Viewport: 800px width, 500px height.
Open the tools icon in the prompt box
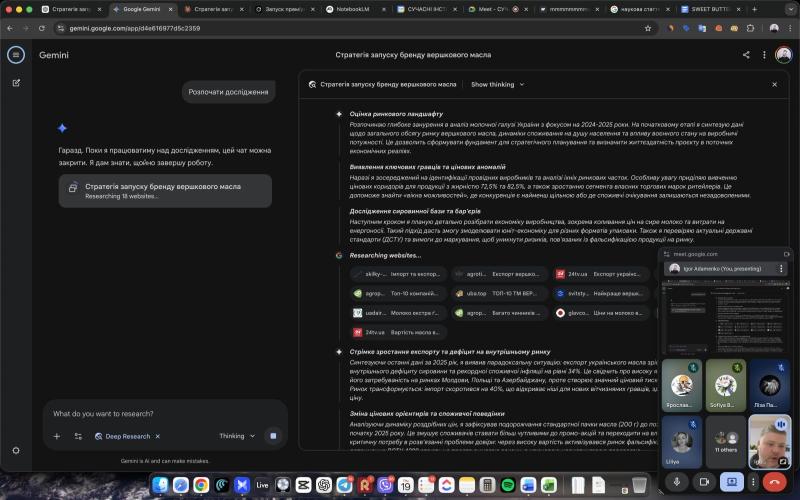78,436
